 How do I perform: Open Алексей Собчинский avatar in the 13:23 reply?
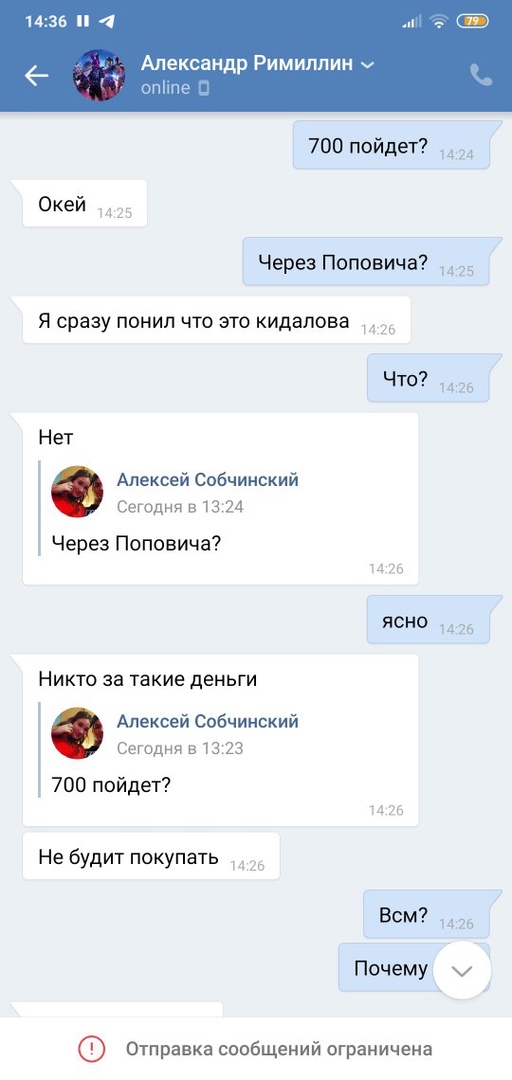pos(77,733)
